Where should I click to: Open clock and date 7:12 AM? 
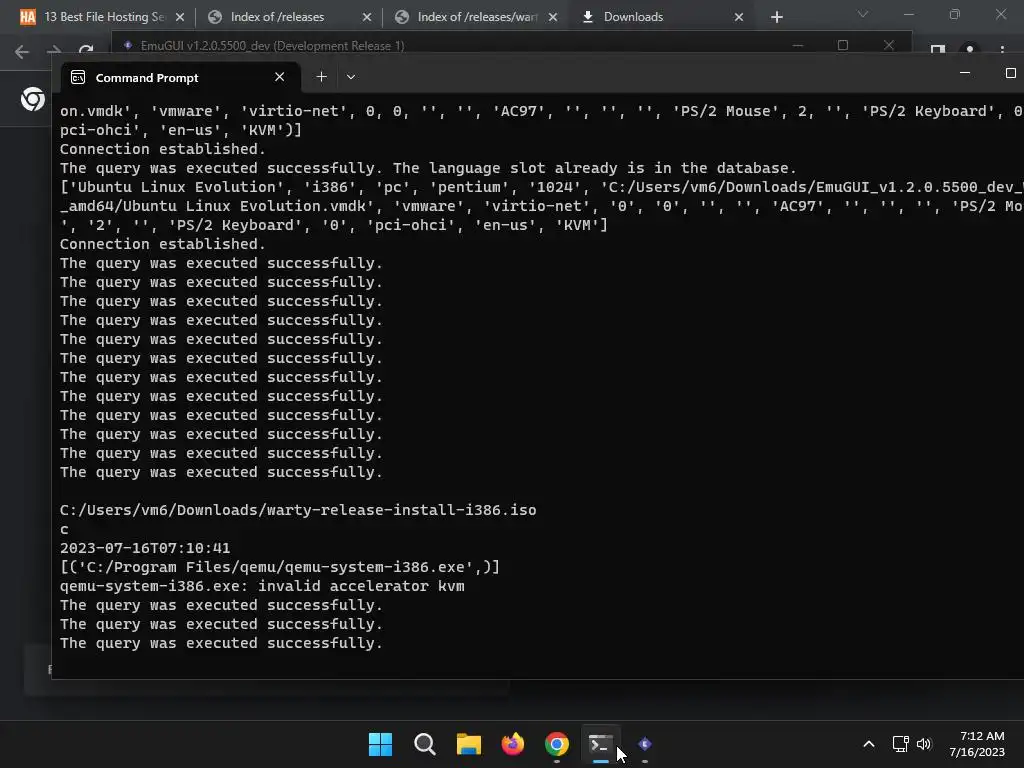[x=977, y=744]
